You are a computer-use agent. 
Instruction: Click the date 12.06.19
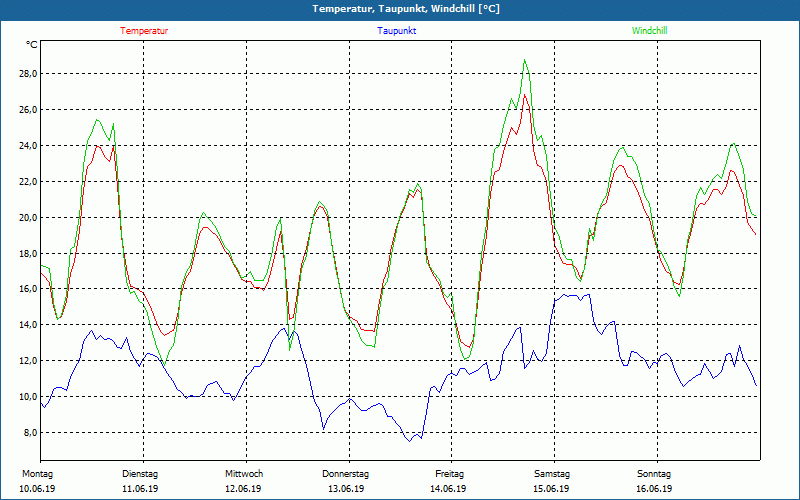[x=243, y=489]
